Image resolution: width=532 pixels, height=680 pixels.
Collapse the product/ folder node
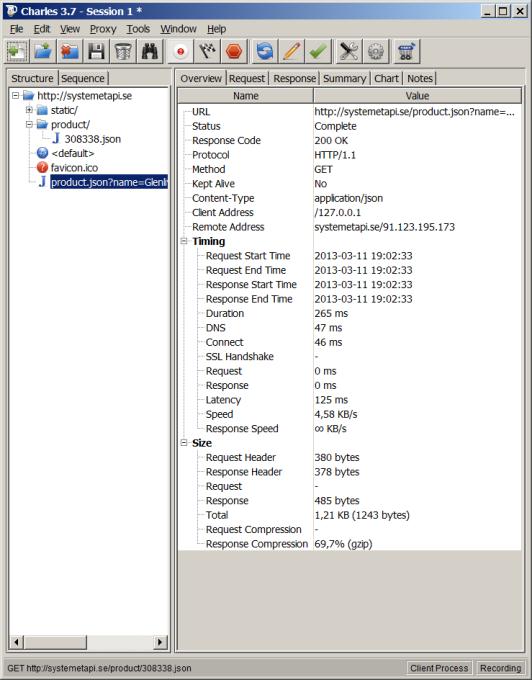point(29,124)
